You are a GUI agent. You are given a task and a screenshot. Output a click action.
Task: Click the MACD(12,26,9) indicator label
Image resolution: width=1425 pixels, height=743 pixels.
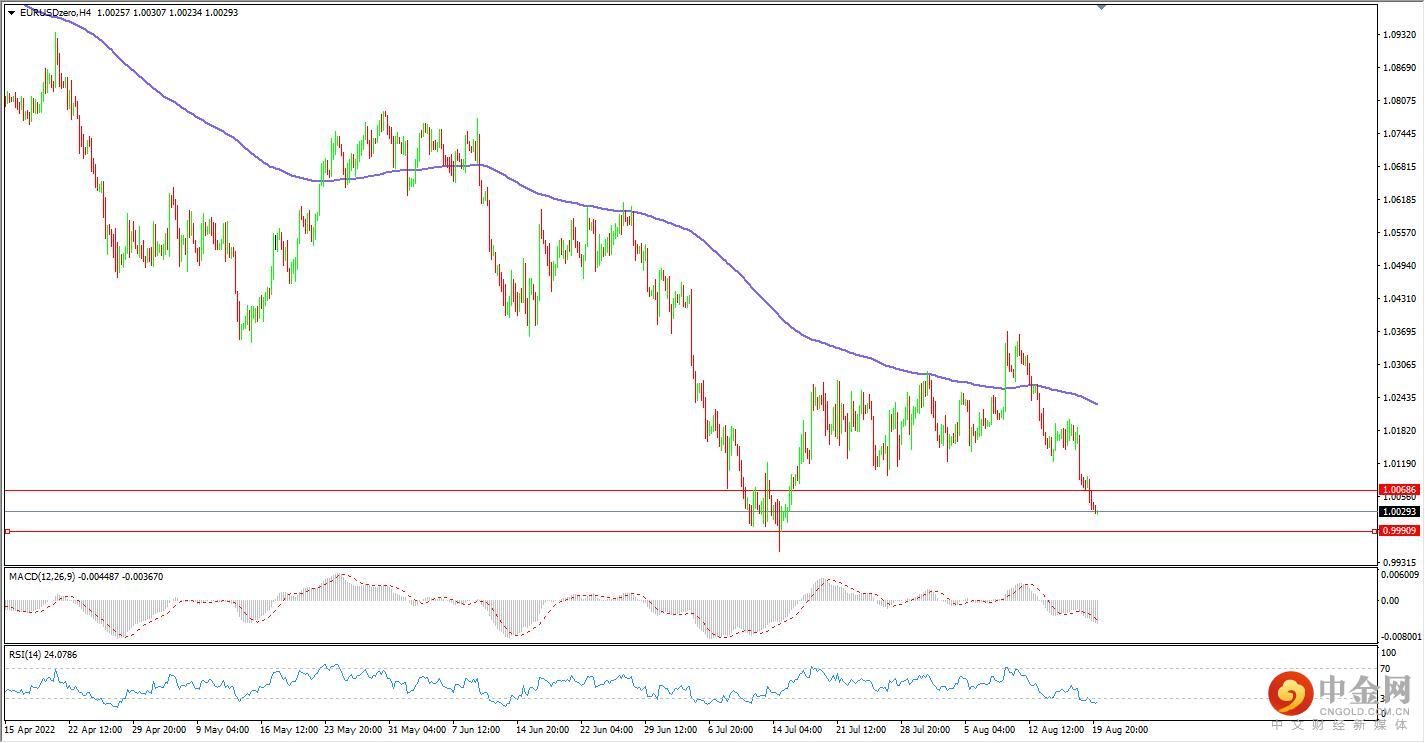[43, 576]
